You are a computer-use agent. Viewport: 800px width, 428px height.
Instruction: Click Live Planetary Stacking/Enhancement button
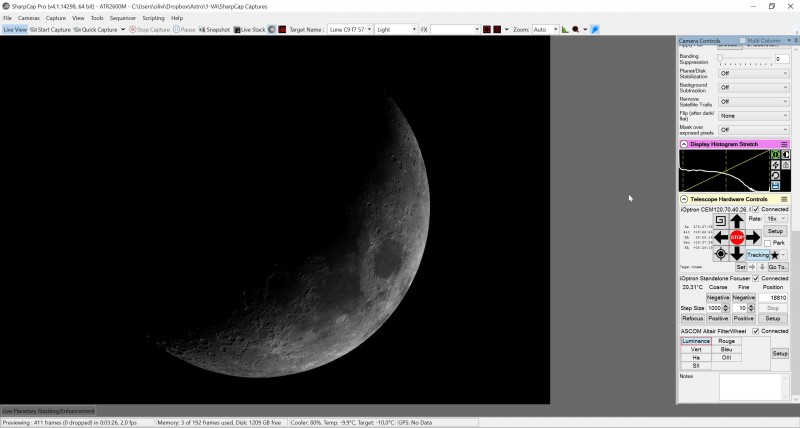(x=48, y=411)
